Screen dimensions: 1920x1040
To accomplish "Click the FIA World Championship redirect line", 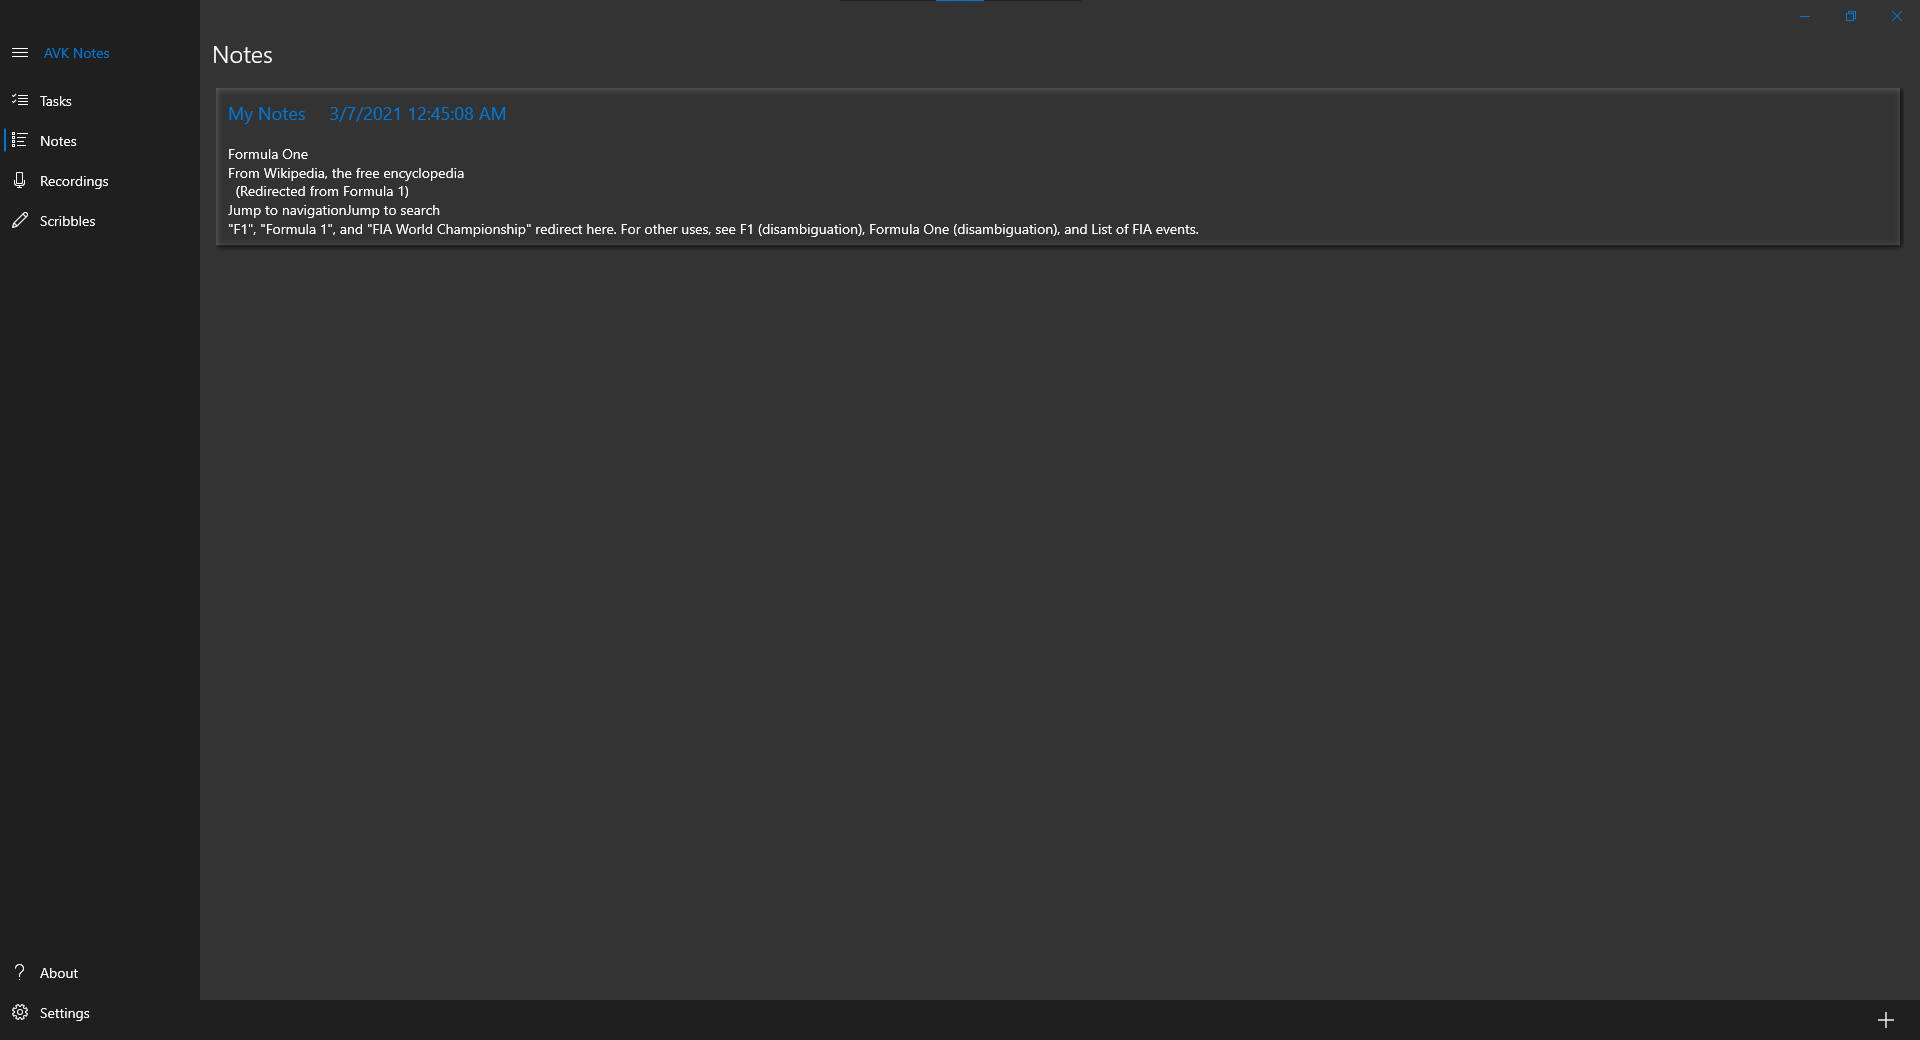I will tap(713, 229).
